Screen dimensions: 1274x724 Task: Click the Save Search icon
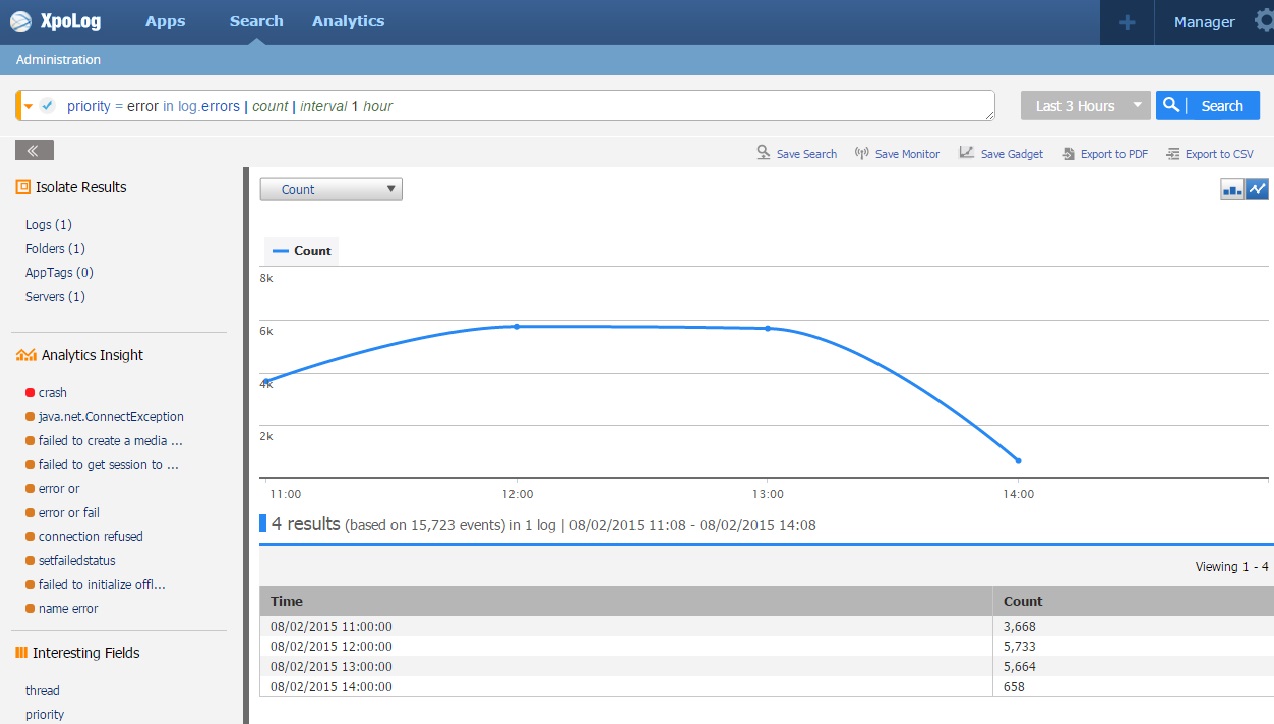pyautogui.click(x=764, y=153)
